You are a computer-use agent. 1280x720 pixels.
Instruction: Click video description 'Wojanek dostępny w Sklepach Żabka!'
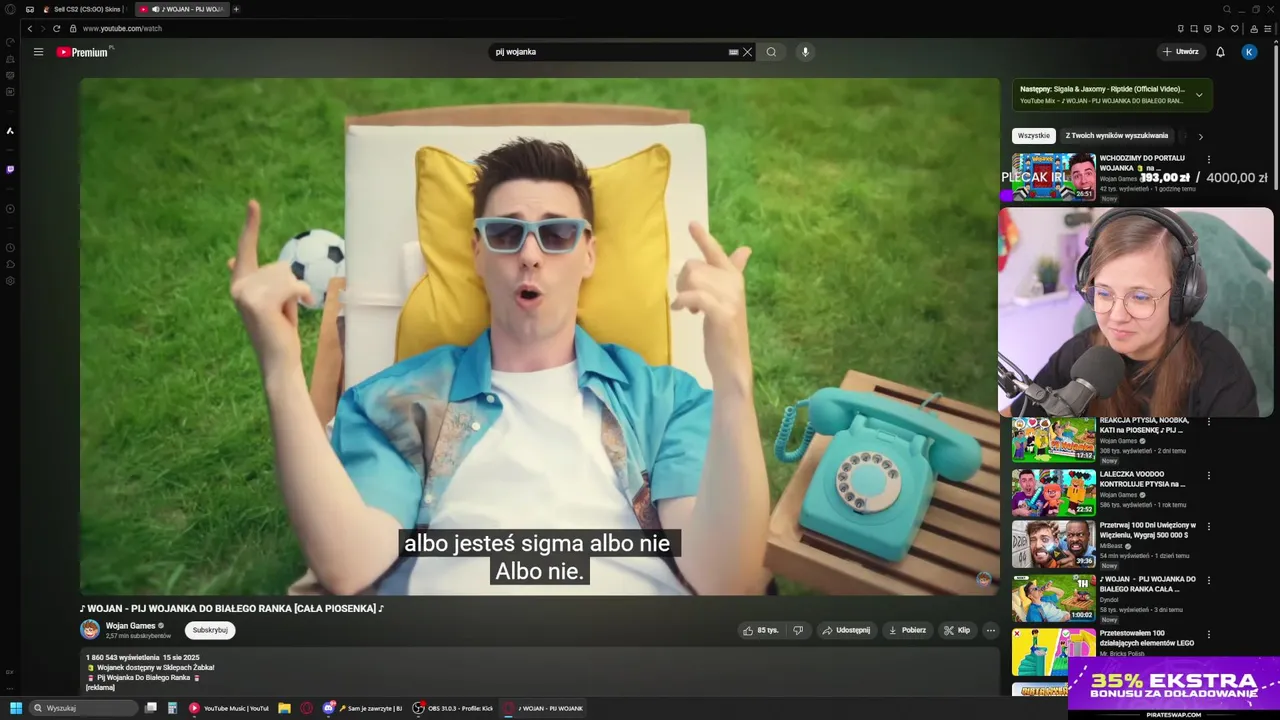point(154,667)
